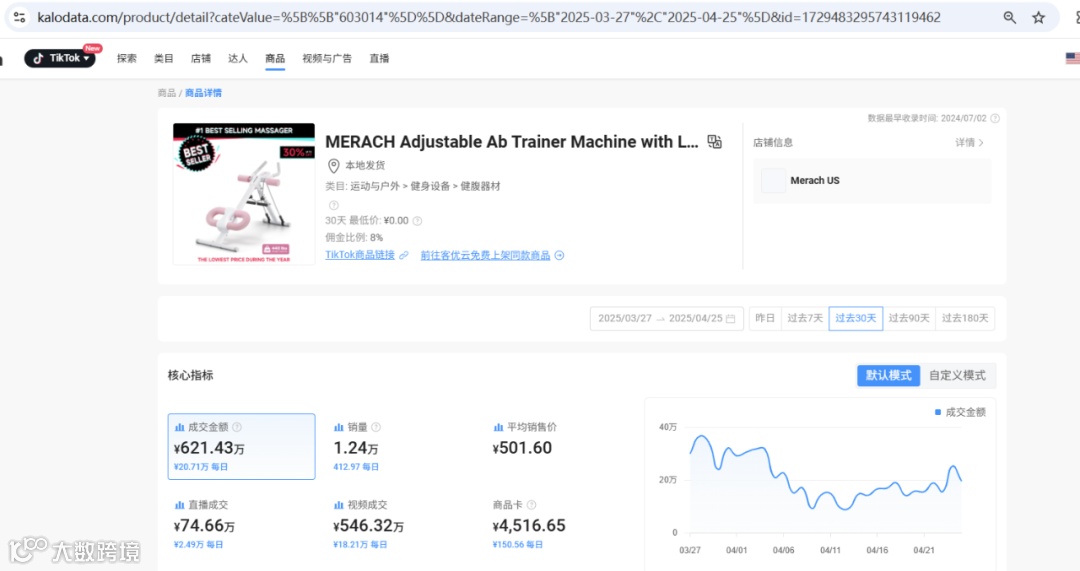Select the 视频成交 metric card
Image resolution: width=1080 pixels, height=571 pixels.
pos(401,524)
